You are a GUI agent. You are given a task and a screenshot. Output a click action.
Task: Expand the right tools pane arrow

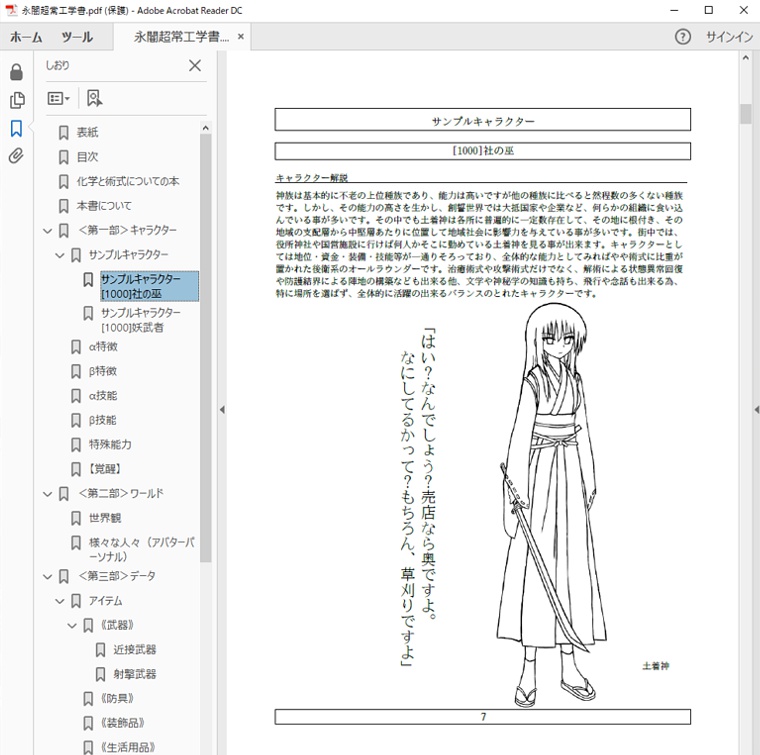(757, 410)
